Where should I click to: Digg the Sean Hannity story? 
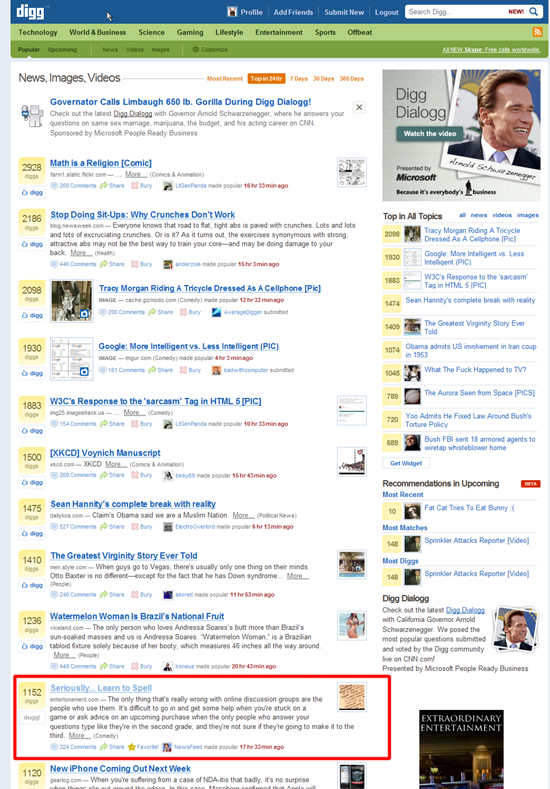[x=32, y=533]
